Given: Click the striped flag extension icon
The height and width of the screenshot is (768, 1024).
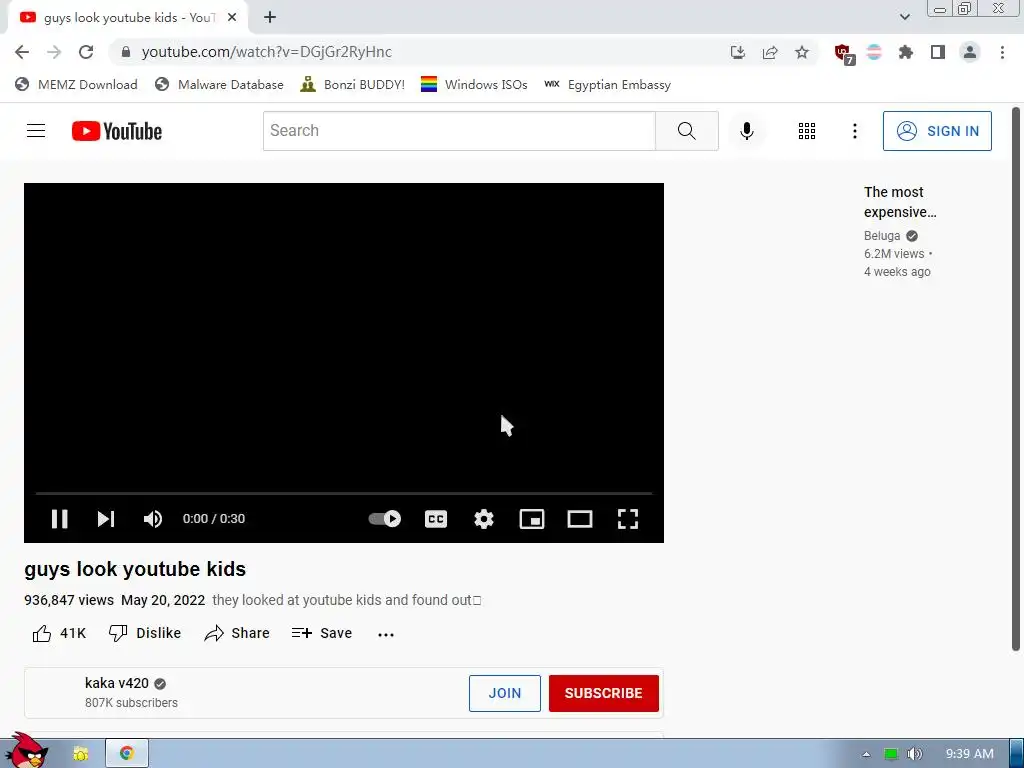Looking at the screenshot, I should pyautogui.click(x=874, y=52).
